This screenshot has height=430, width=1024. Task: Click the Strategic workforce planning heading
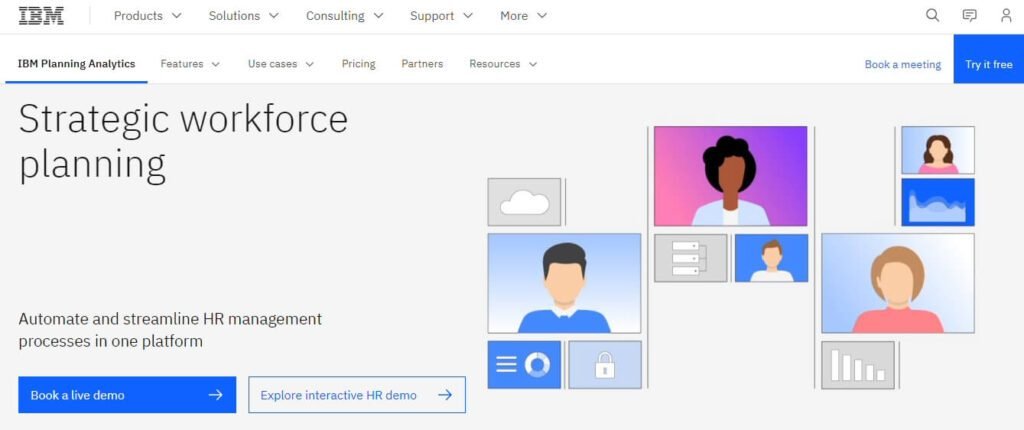(184, 142)
